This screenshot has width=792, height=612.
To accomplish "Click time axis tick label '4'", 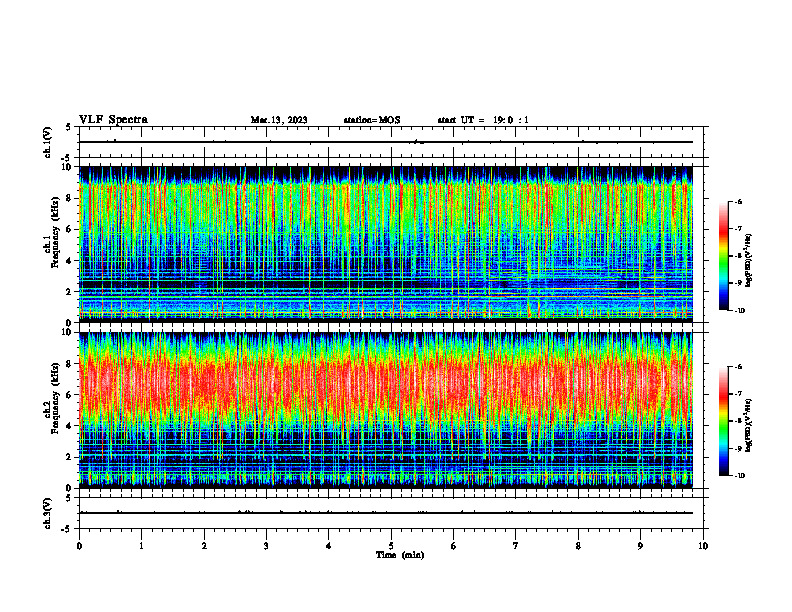I will click(329, 546).
